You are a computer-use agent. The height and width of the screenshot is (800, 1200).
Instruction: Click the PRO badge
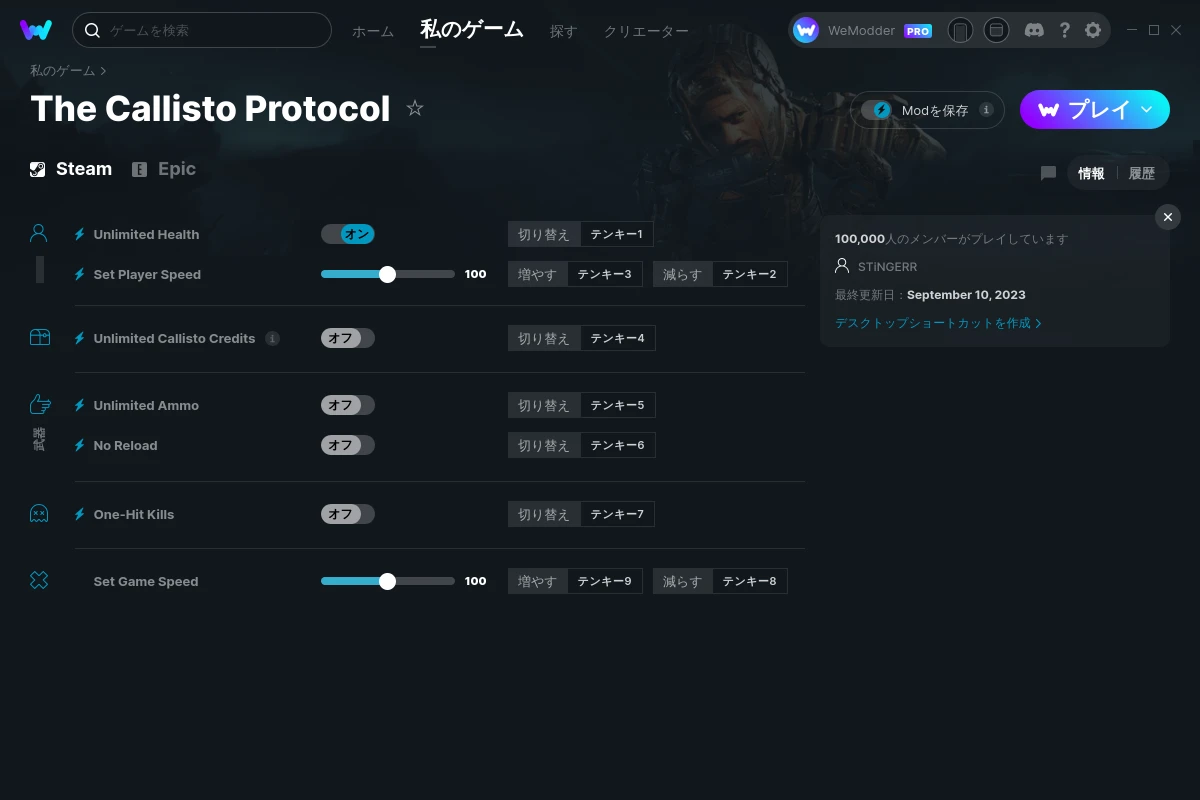coord(918,31)
